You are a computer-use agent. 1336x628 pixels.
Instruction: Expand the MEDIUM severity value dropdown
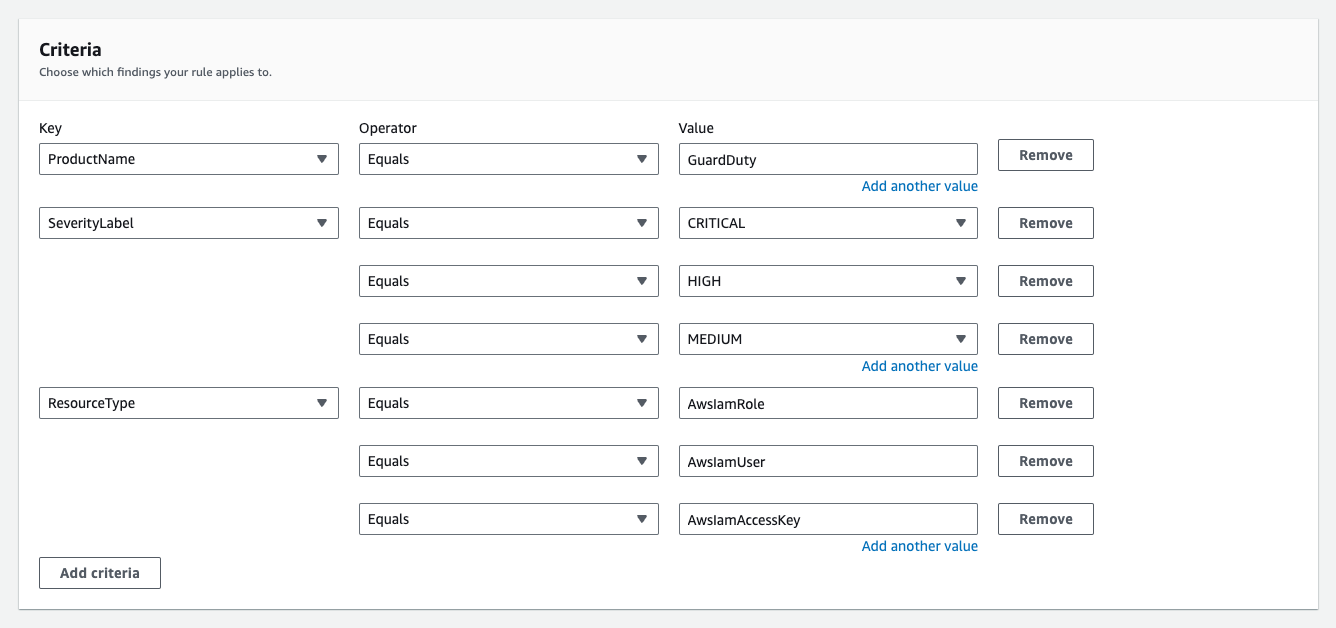(827, 338)
